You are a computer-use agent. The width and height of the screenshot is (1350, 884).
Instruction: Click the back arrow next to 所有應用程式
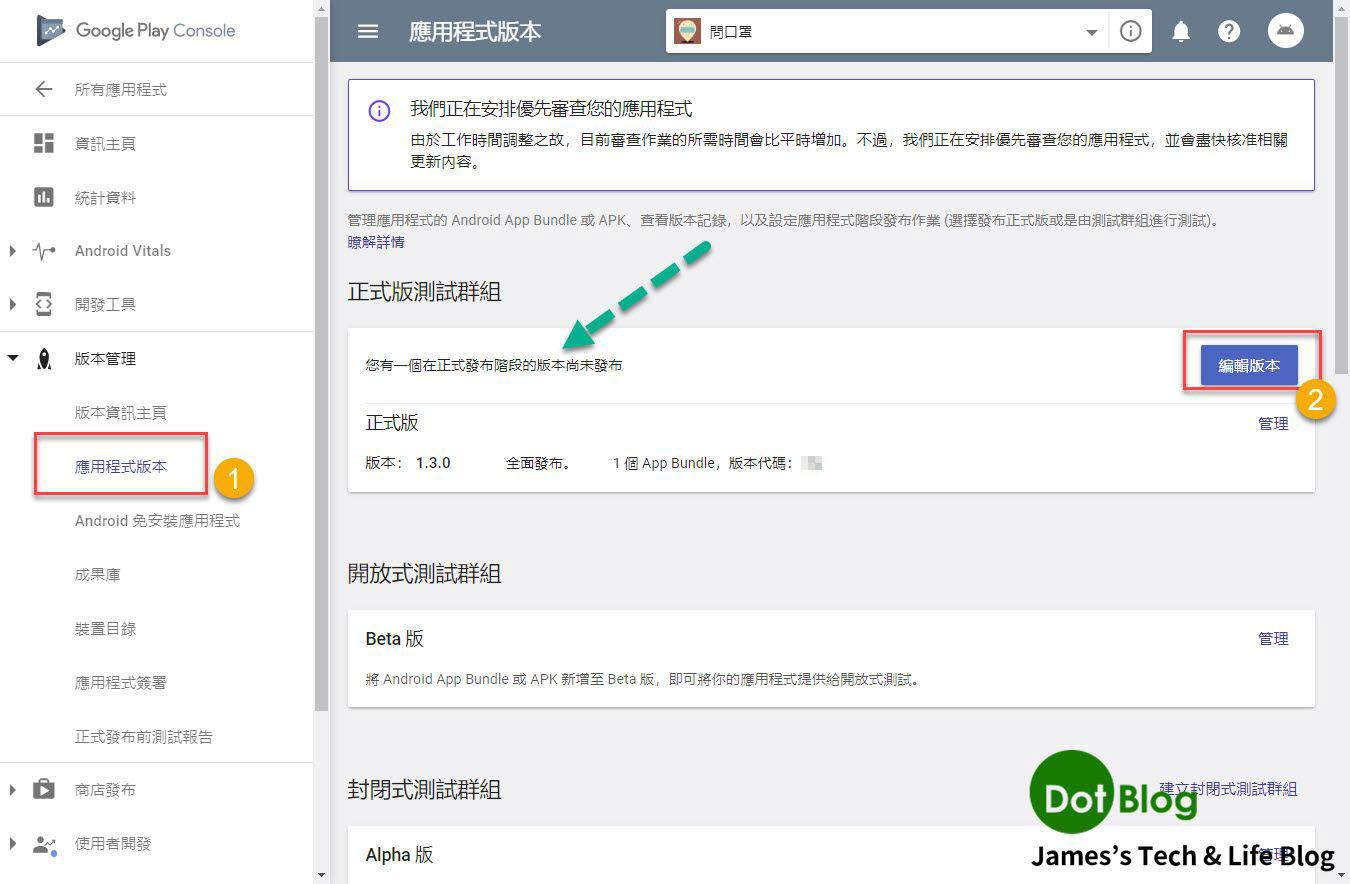43,89
